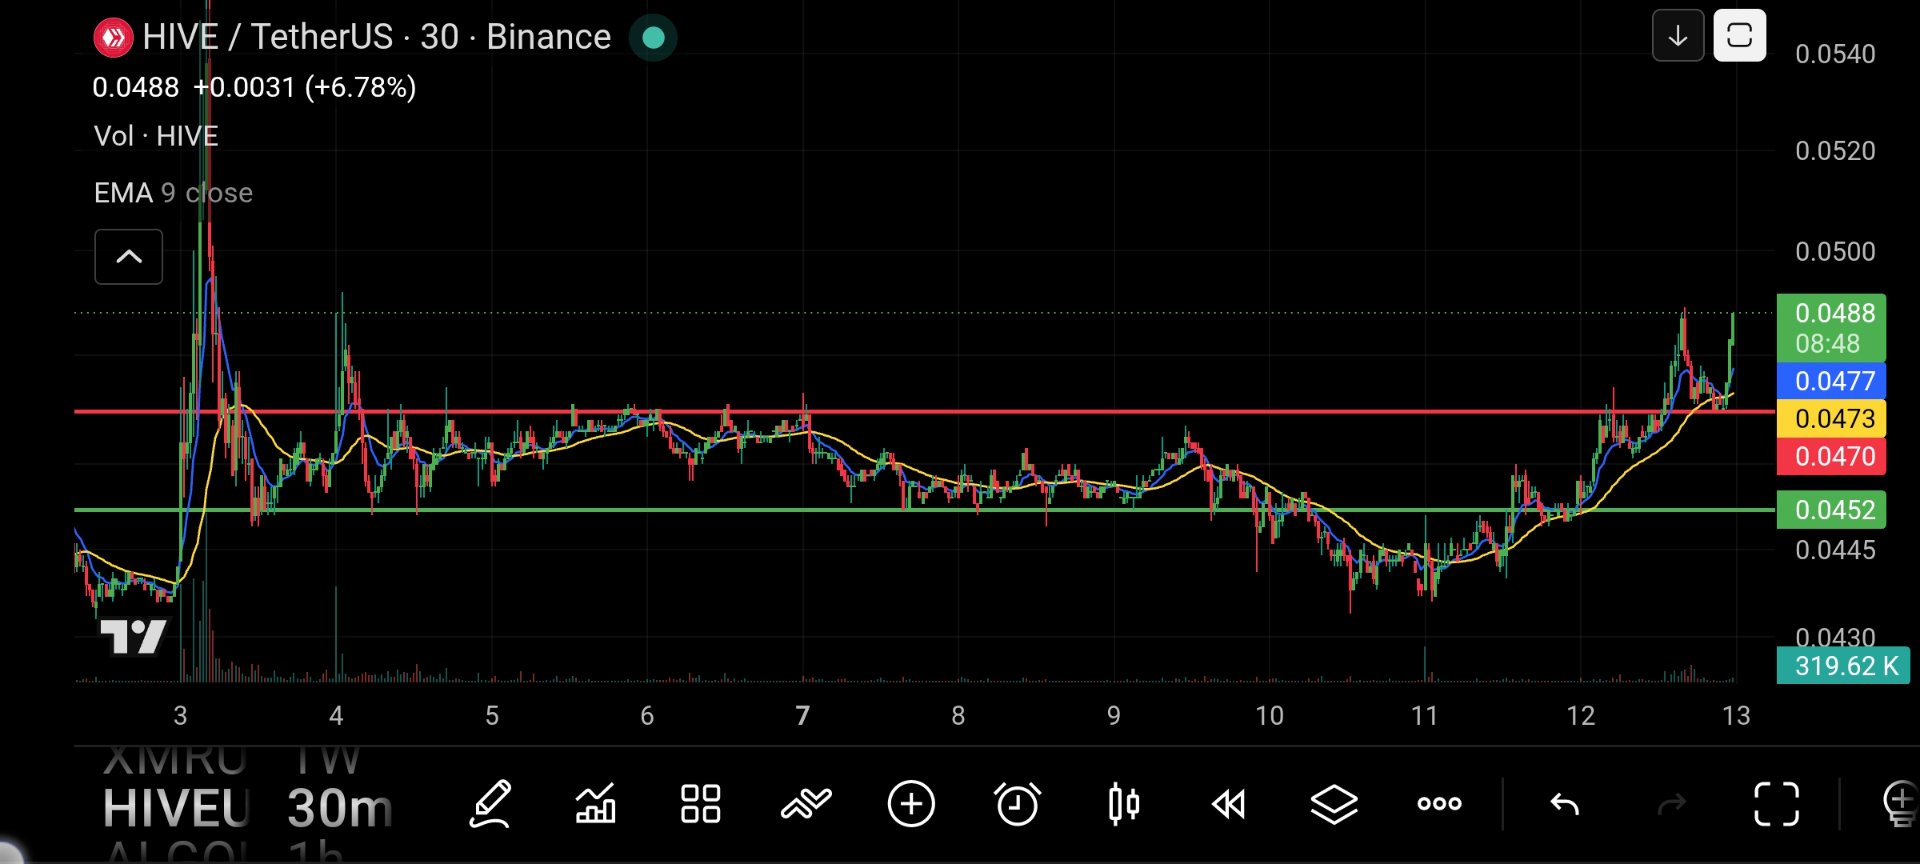1920x864 pixels.
Task: Click the blue 0.0477 EMA price label
Action: click(x=1831, y=381)
